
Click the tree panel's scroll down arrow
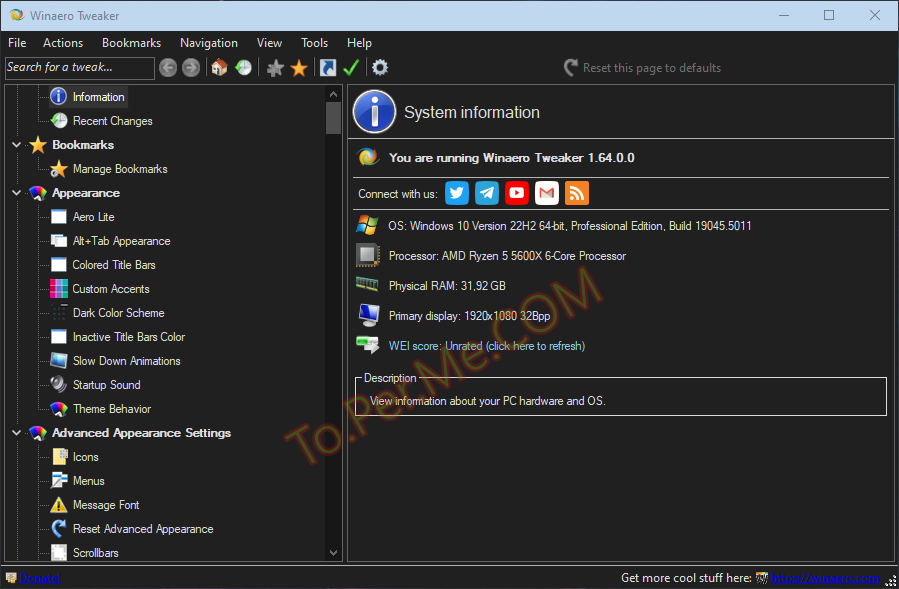click(333, 552)
